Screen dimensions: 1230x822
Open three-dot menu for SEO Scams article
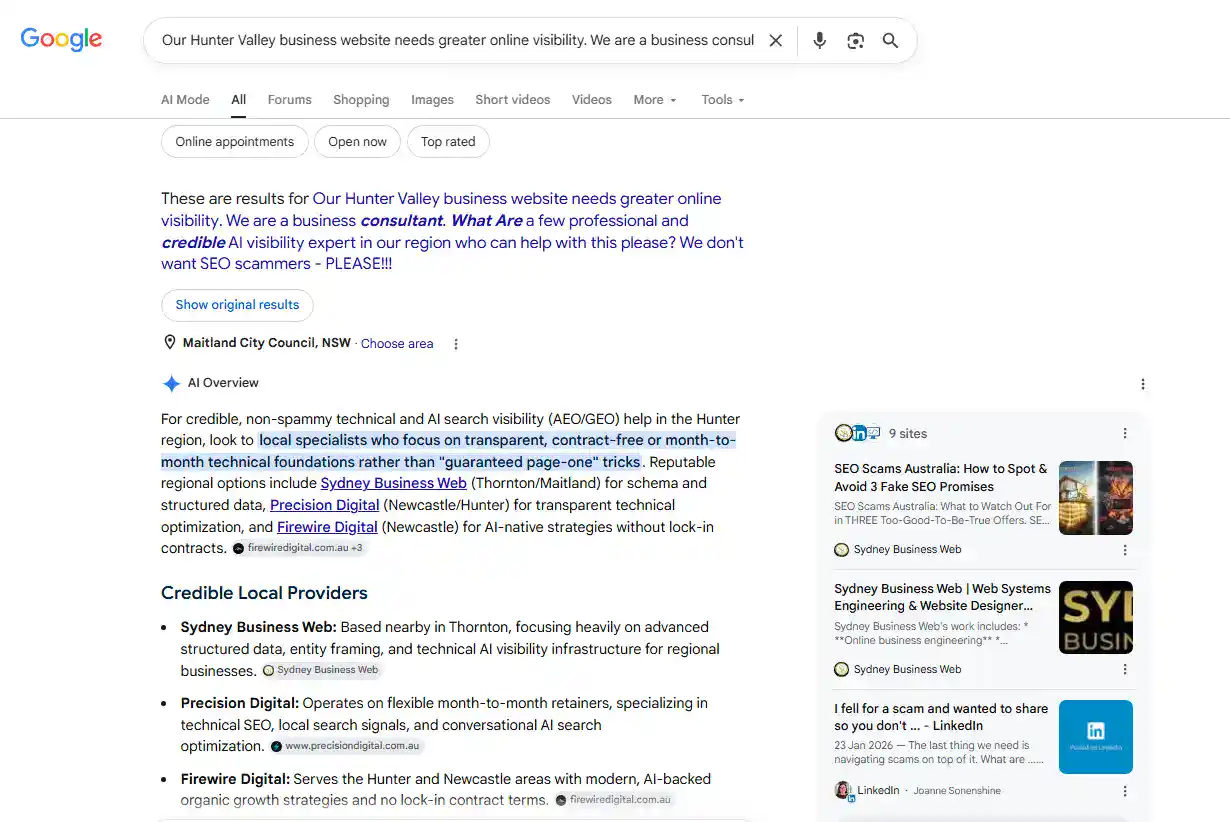click(1125, 550)
